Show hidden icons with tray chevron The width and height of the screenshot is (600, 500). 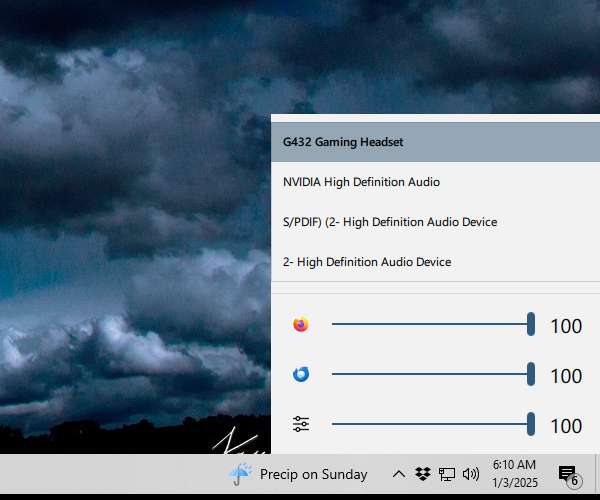399,474
